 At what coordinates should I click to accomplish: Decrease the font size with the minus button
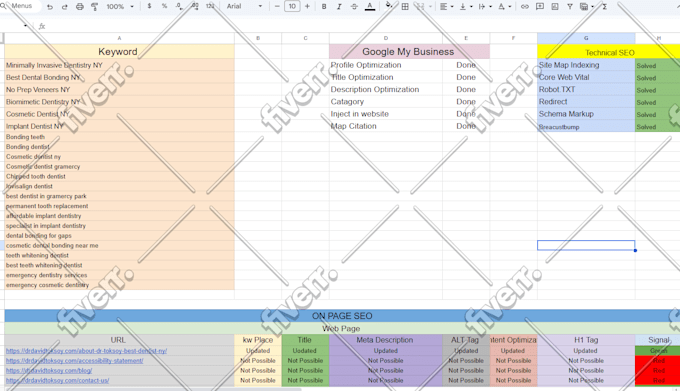277,6
